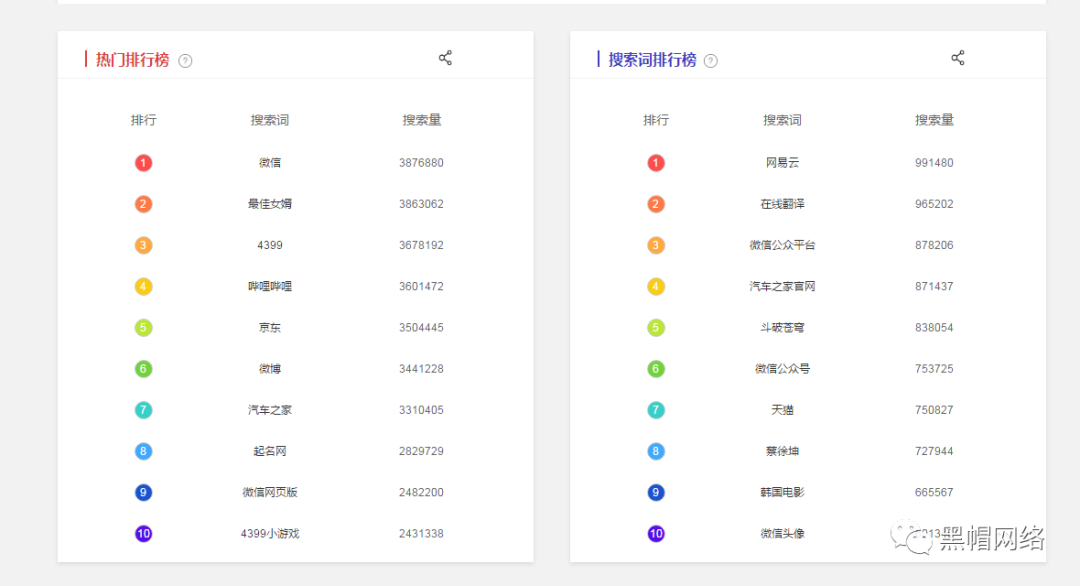The image size is (1080, 586).
Task: Click 搜索词 column header in 搜索词排行榜
Action: tap(782, 120)
